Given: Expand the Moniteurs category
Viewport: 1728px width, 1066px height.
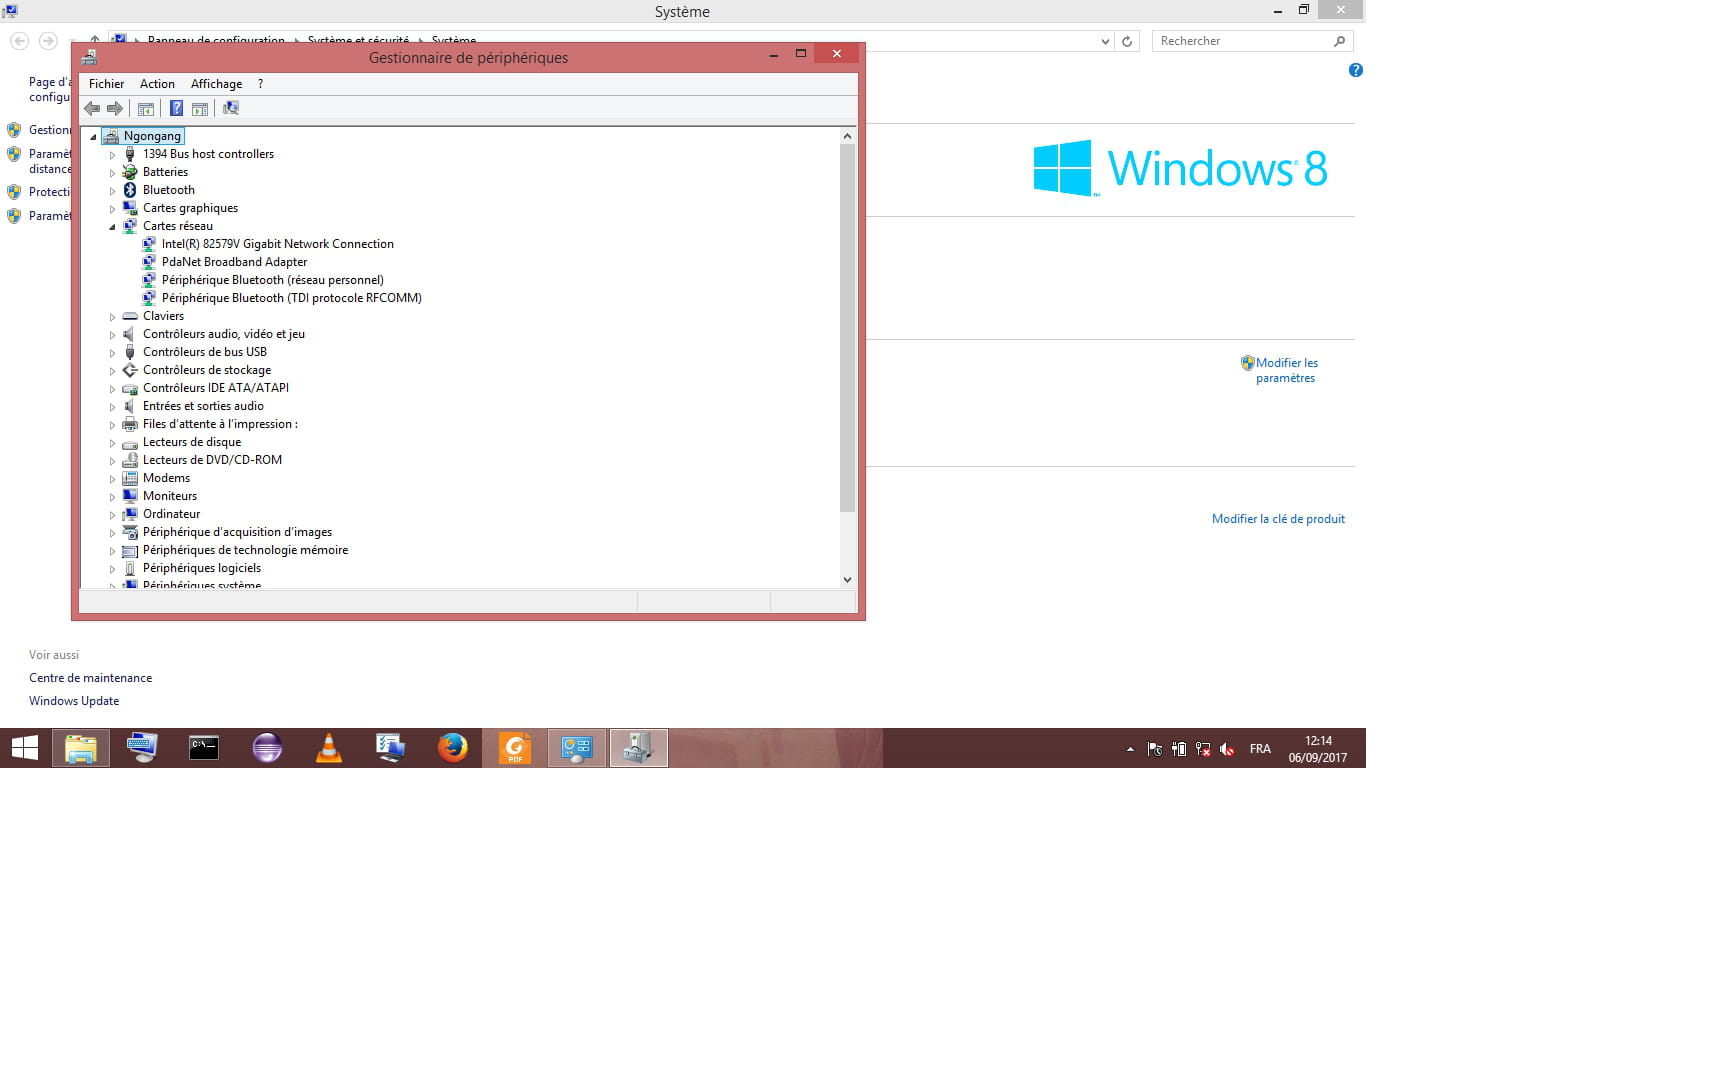Looking at the screenshot, I should point(112,497).
